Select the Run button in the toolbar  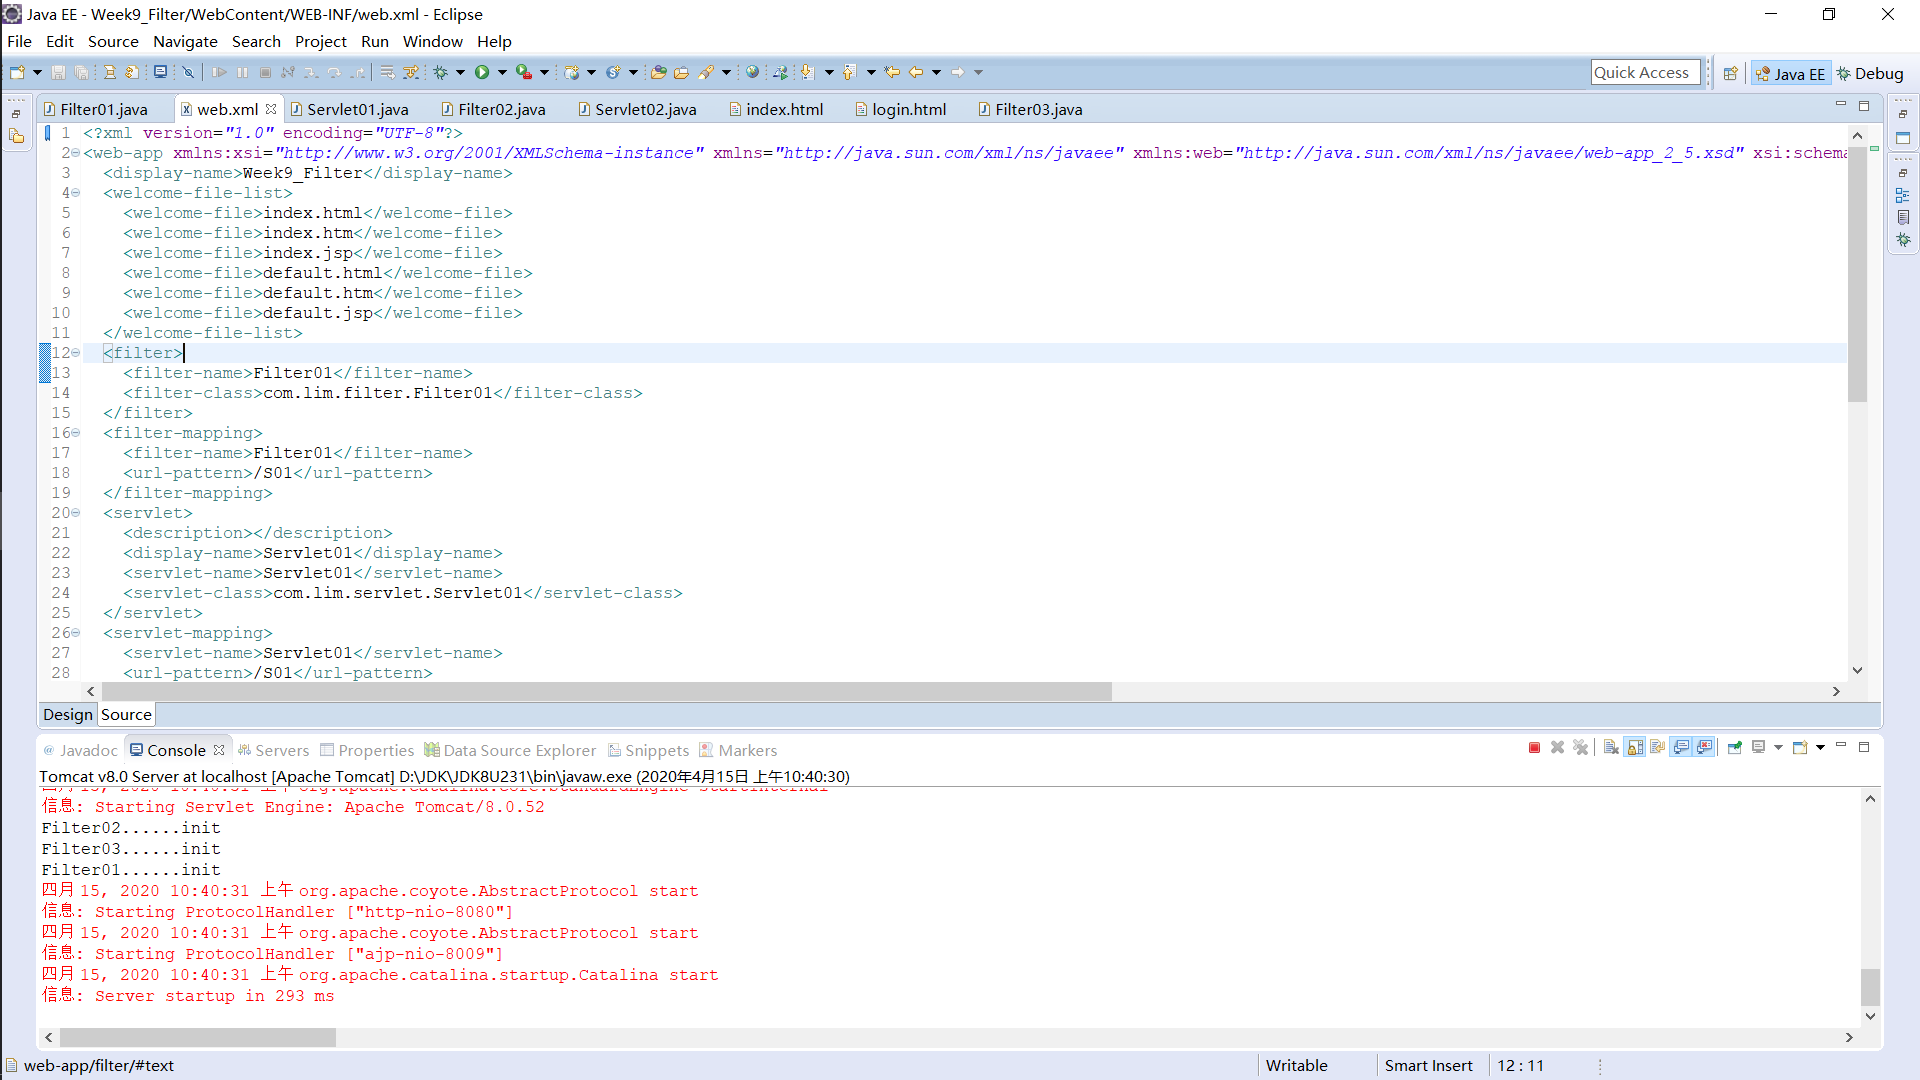(x=481, y=72)
